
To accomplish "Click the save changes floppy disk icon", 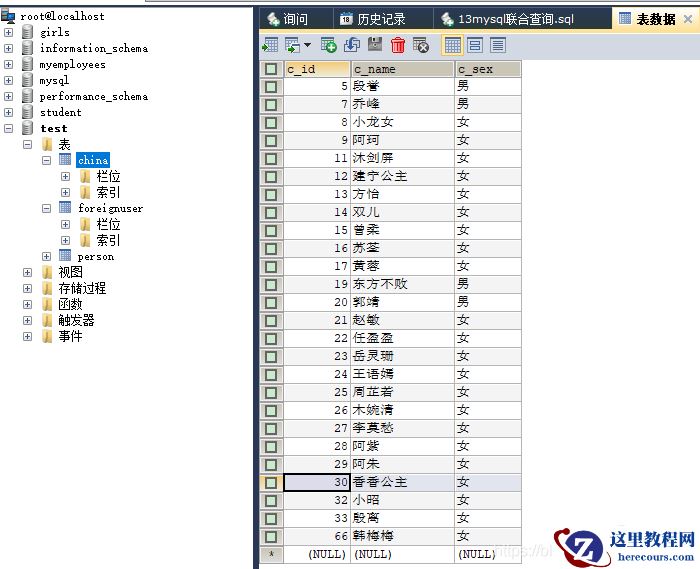I will tap(375, 45).
